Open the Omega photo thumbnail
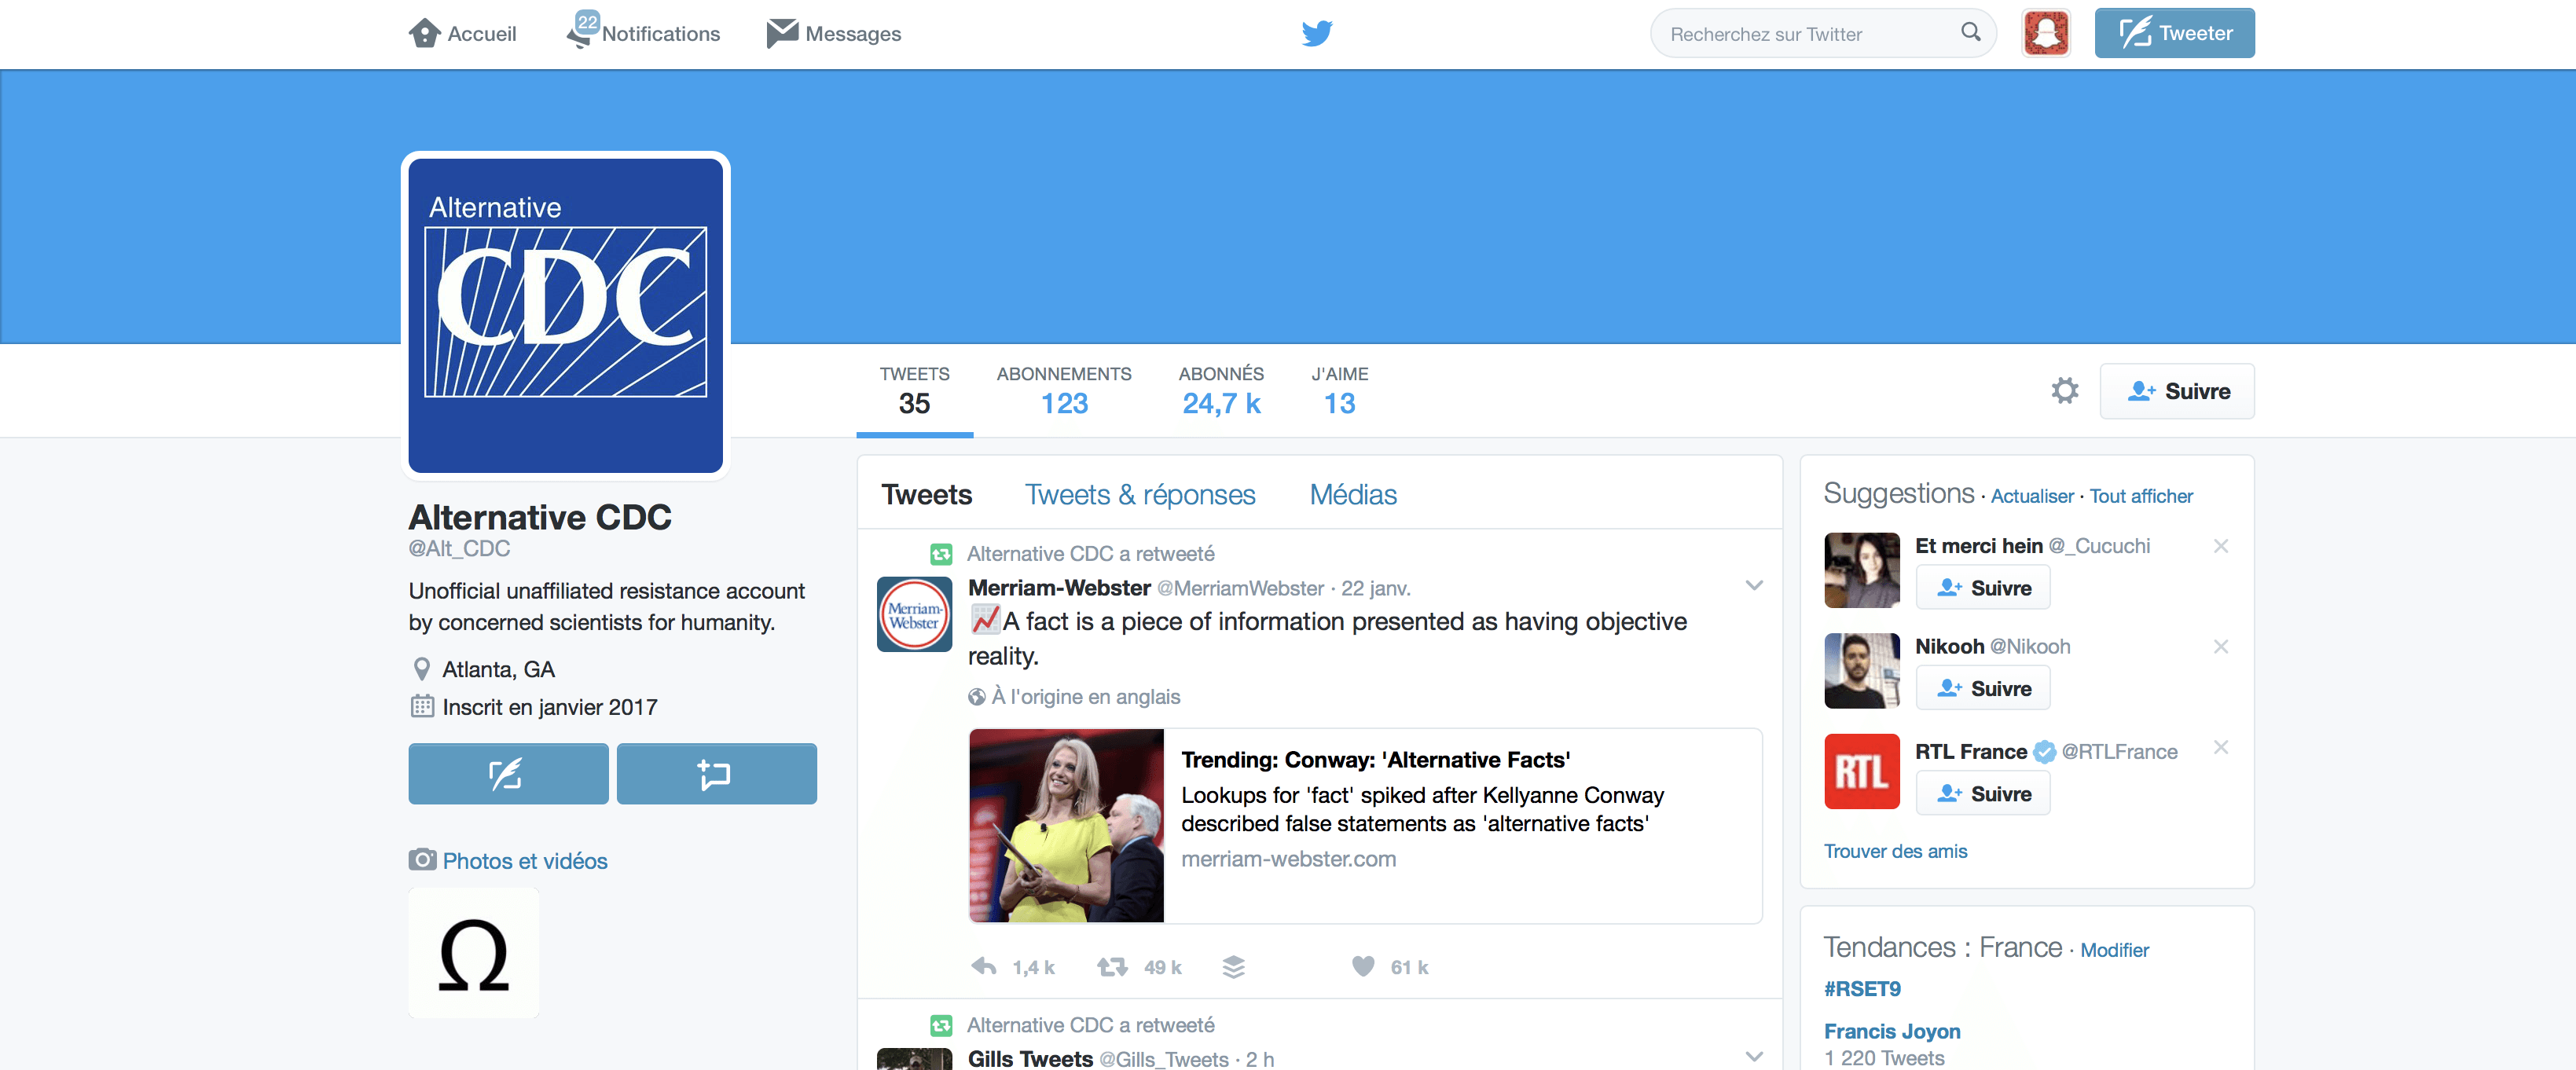Screen dimensions: 2576x1070 [474, 954]
